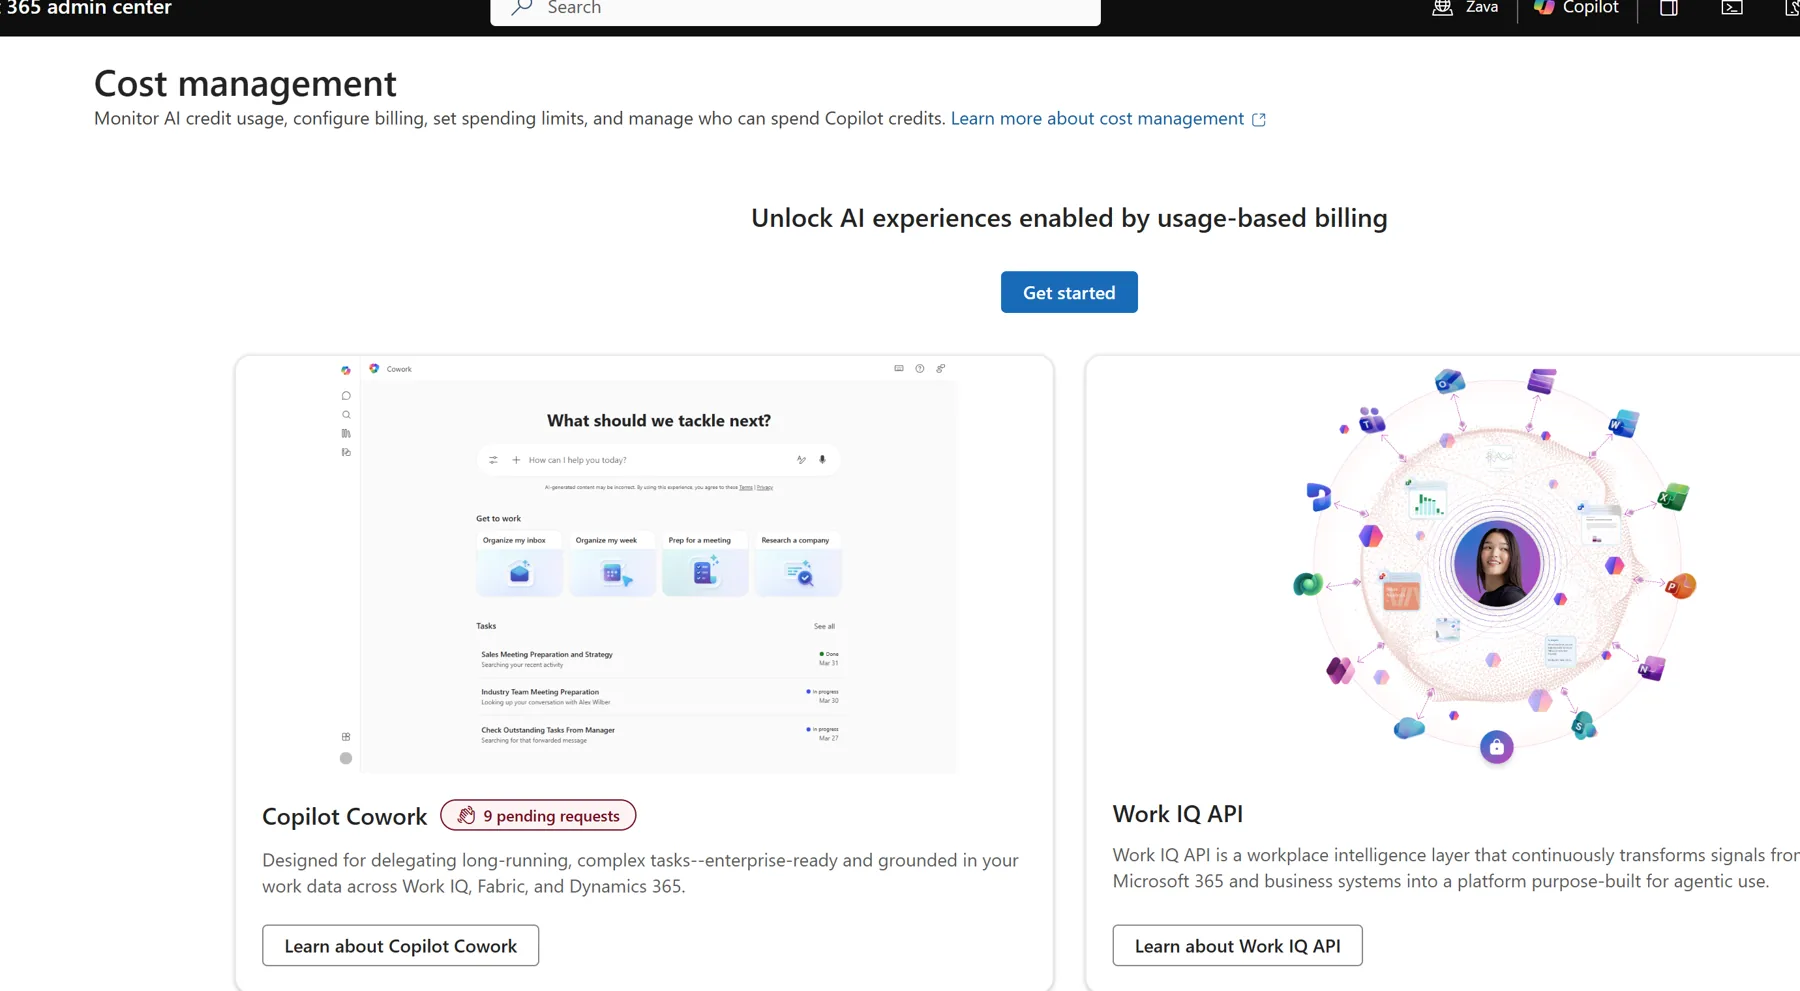Viewport: 1800px width, 991px height.
Task: Open the Cloud Shell terminal icon
Action: pos(1732,8)
